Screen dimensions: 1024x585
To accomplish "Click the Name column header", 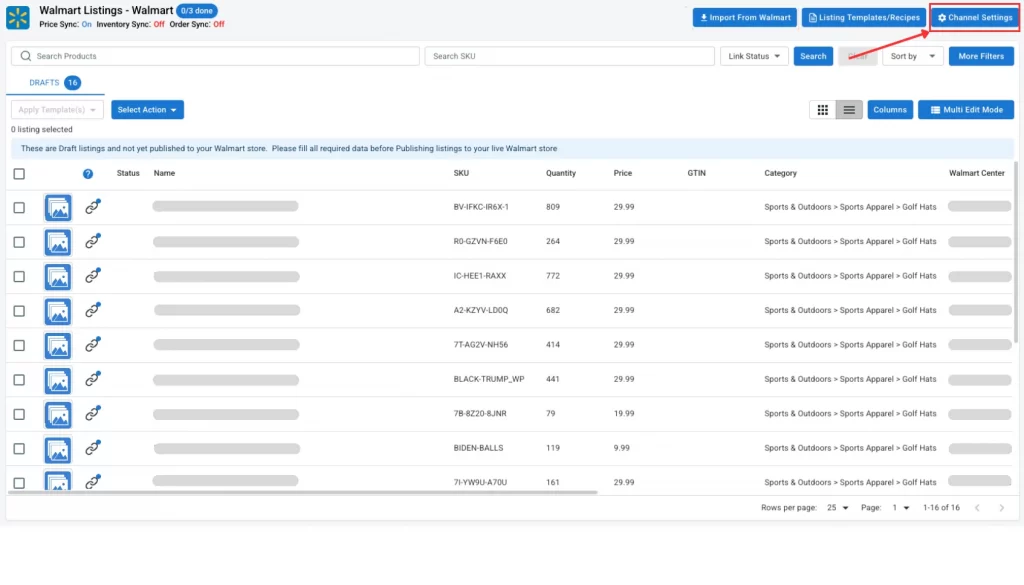I will [164, 173].
